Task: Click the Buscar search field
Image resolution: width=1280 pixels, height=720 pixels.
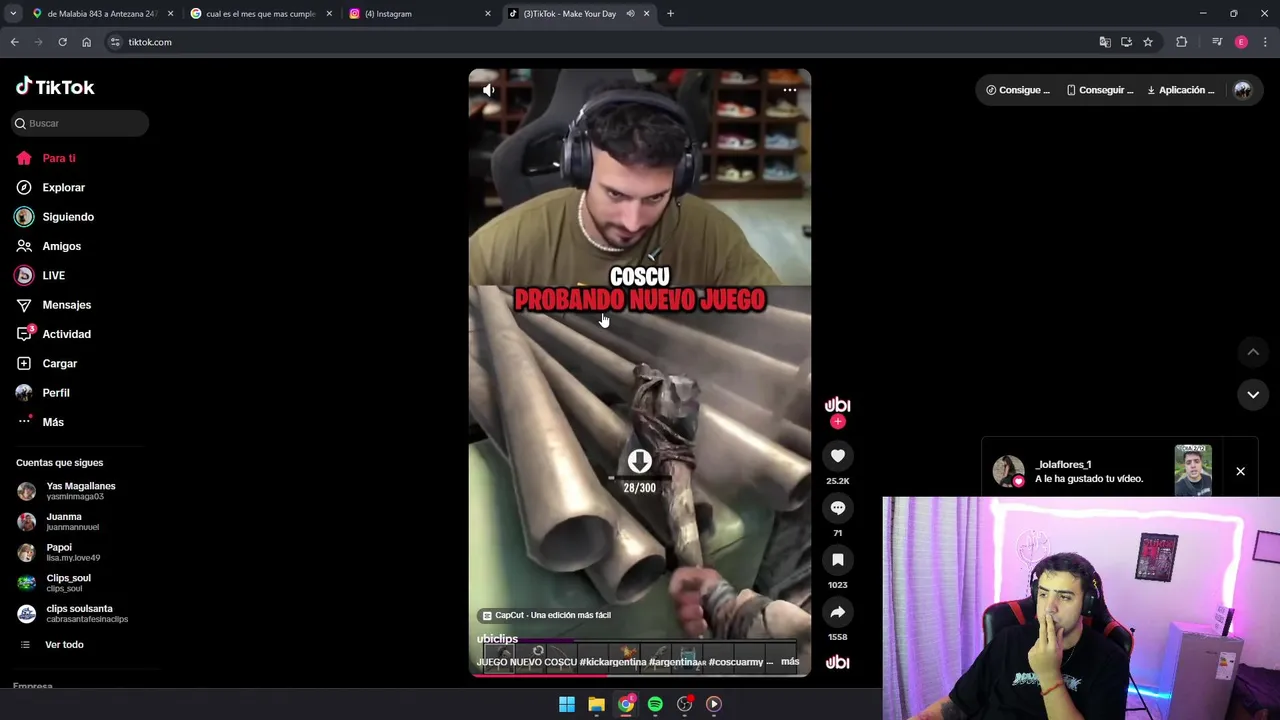Action: pyautogui.click(x=80, y=123)
